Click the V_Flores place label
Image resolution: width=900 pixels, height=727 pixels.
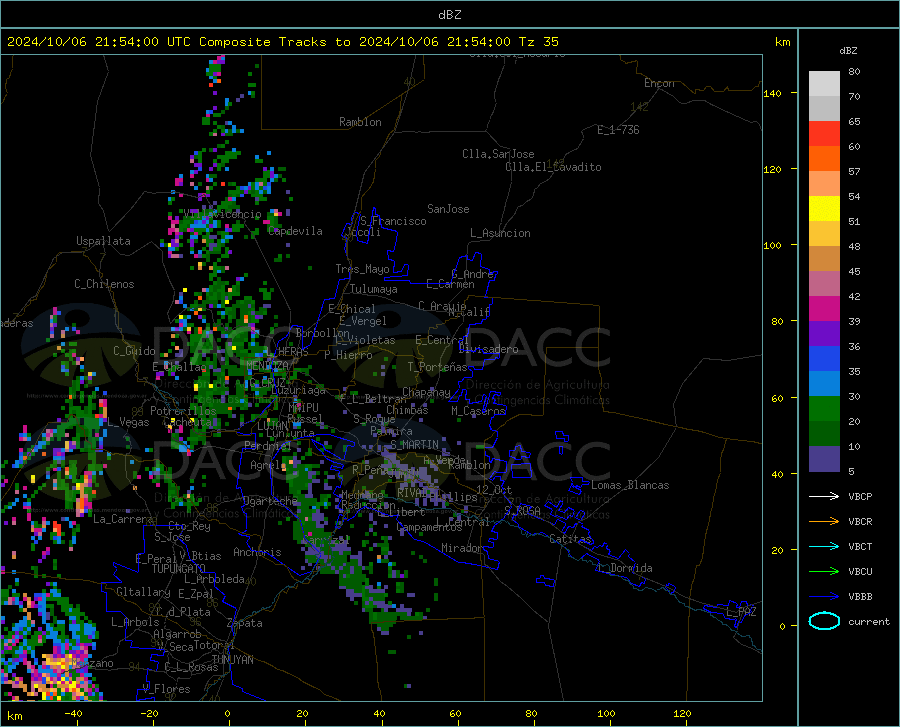[167, 689]
